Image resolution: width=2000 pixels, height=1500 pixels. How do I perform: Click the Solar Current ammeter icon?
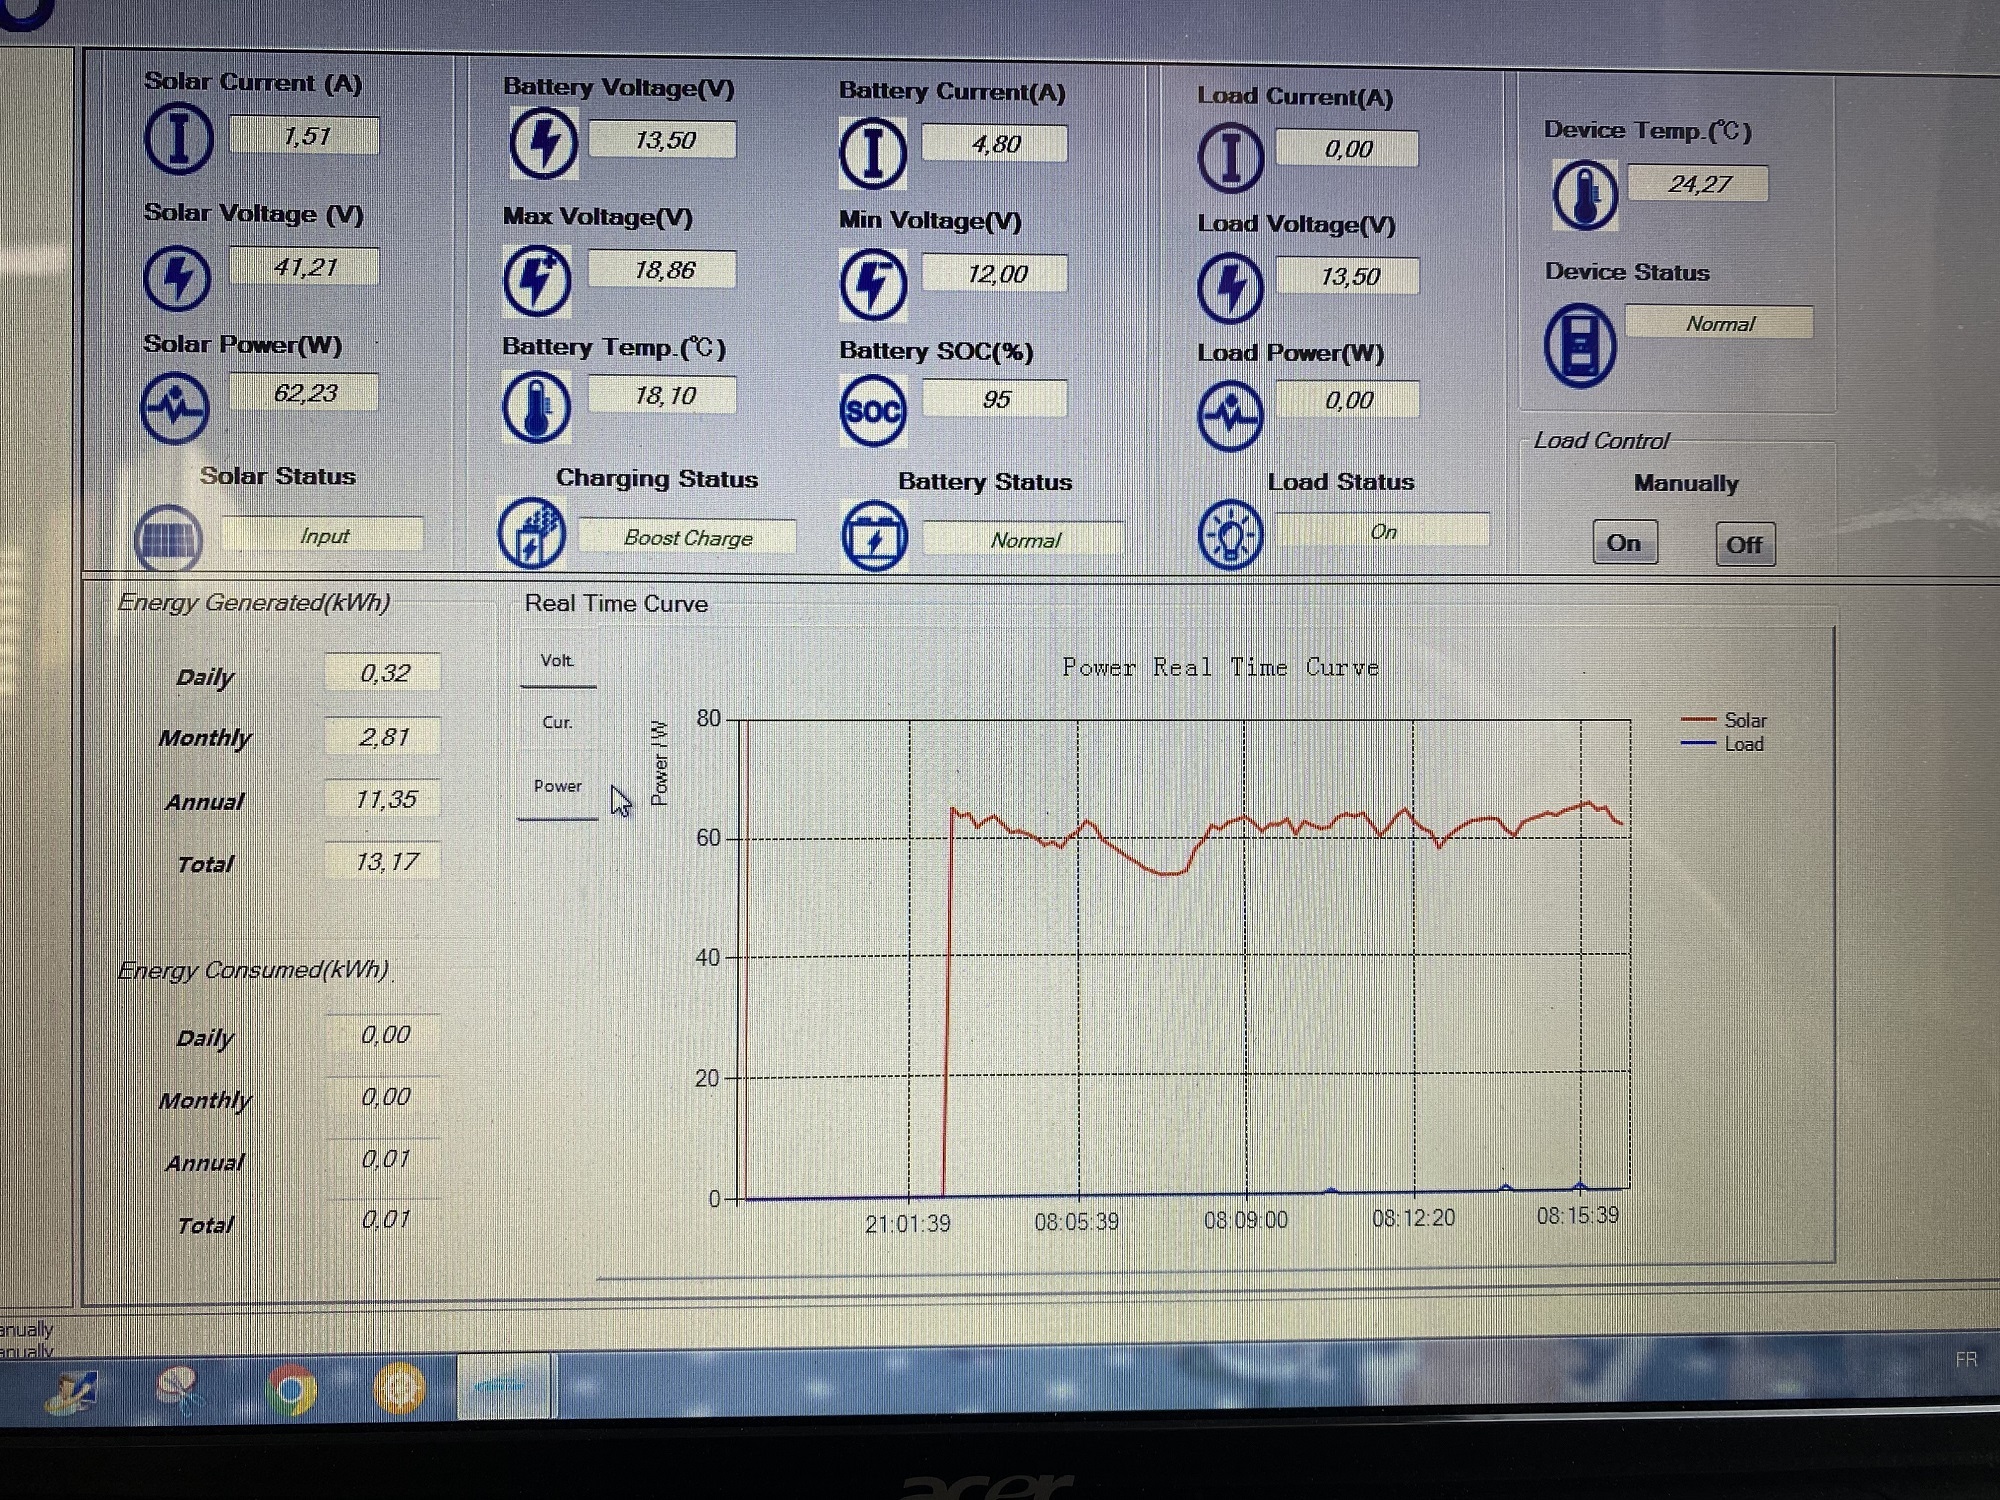pyautogui.click(x=178, y=138)
